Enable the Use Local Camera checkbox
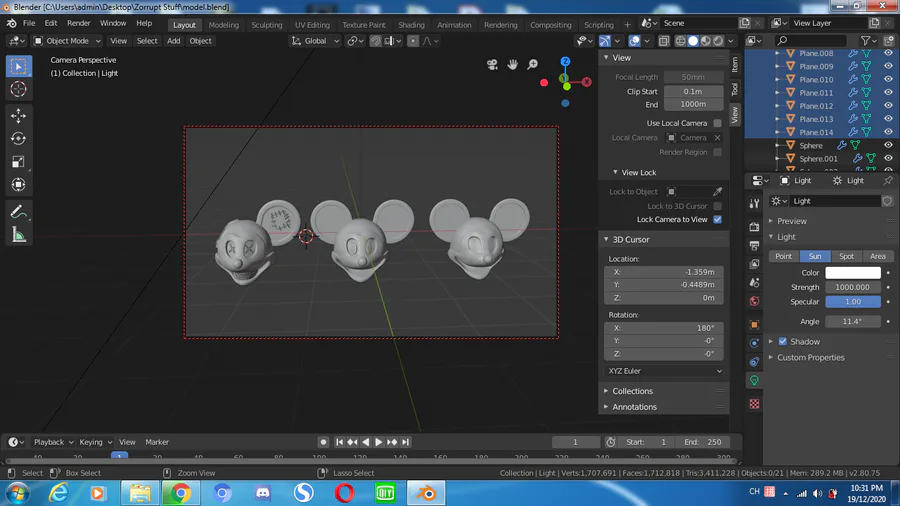This screenshot has width=900, height=506. point(717,123)
